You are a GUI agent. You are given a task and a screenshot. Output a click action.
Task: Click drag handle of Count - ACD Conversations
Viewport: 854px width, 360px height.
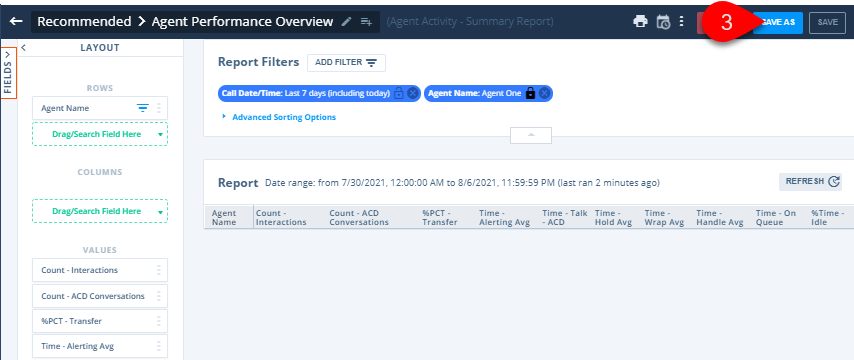point(158,296)
